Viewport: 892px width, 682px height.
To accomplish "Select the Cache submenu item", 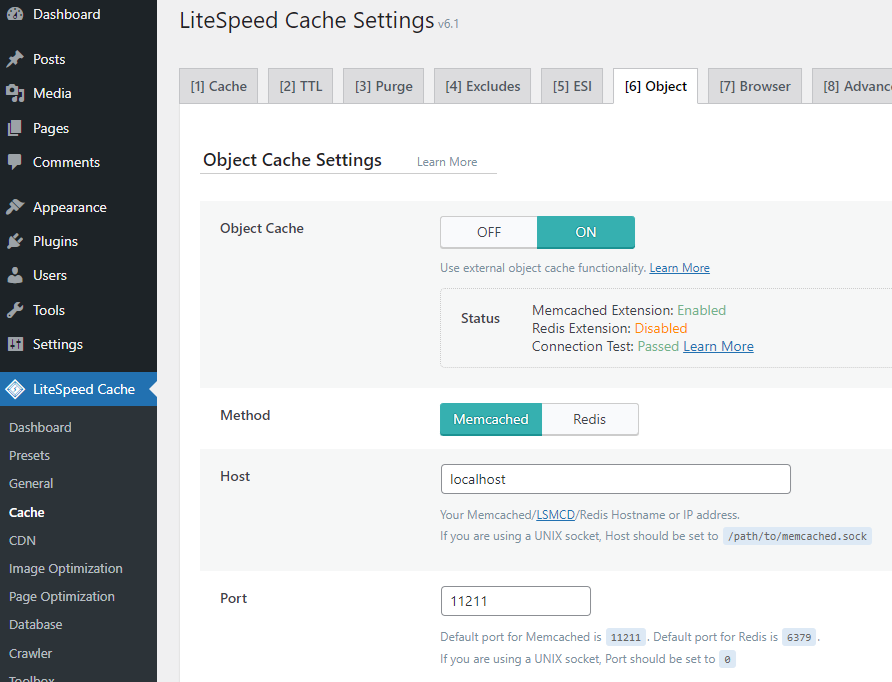I will [x=27, y=512].
